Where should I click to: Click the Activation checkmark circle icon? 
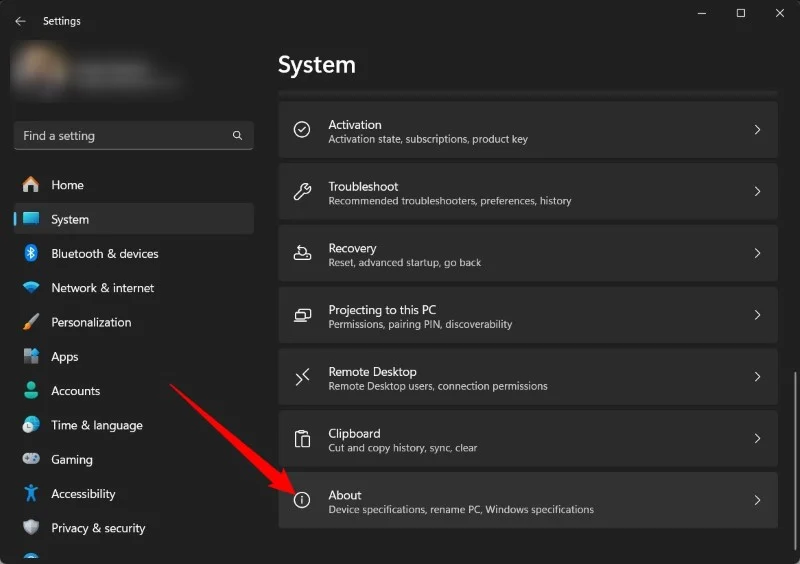302,130
